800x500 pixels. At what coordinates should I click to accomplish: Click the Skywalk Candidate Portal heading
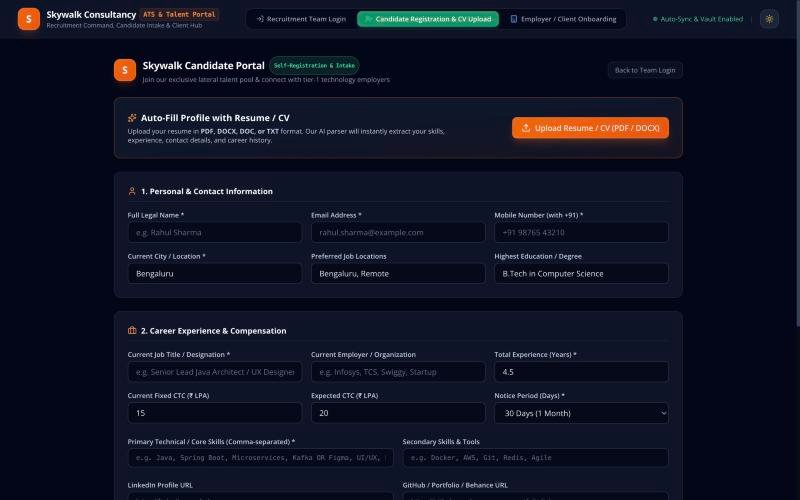[204, 65]
